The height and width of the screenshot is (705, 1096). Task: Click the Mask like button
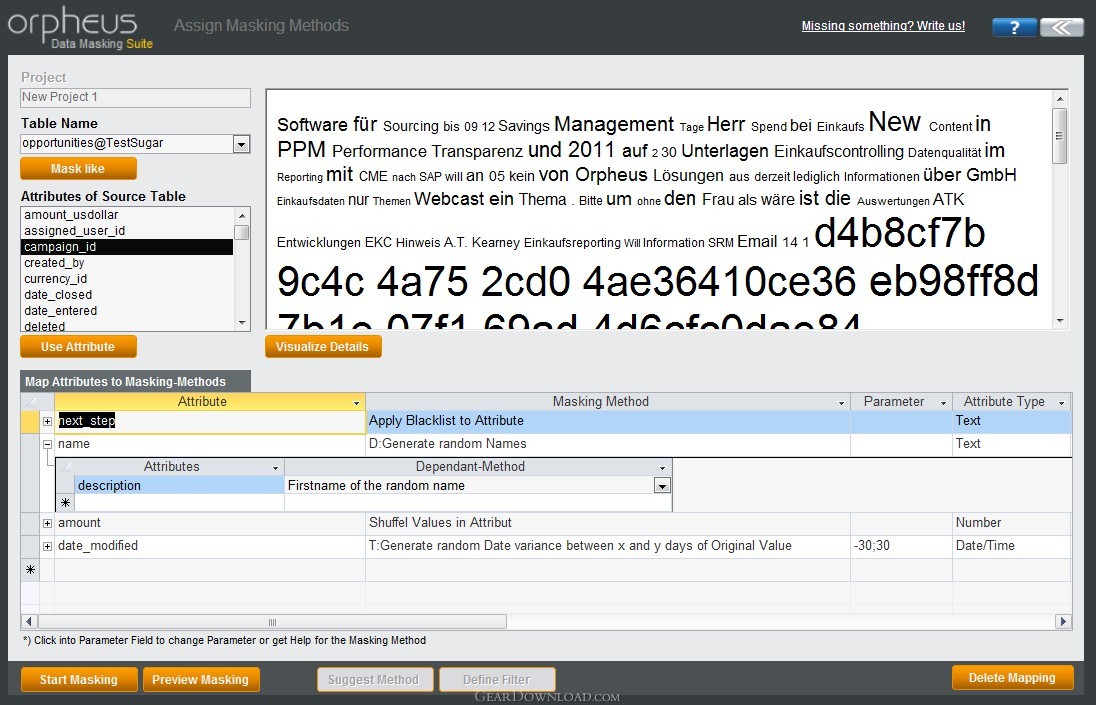(x=78, y=168)
